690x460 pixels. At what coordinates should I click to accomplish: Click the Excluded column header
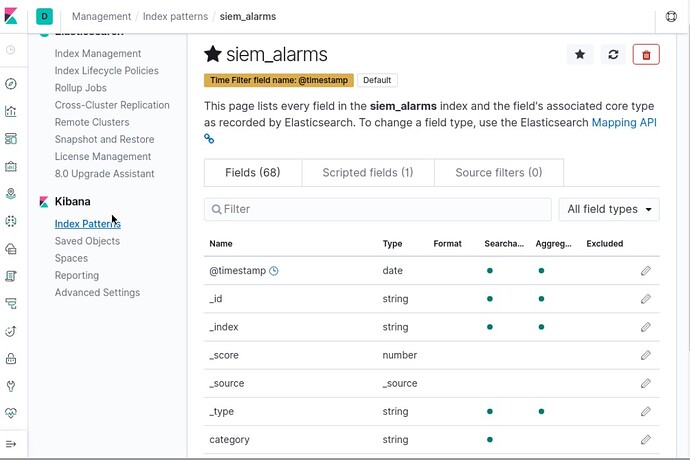pyautogui.click(x=605, y=243)
